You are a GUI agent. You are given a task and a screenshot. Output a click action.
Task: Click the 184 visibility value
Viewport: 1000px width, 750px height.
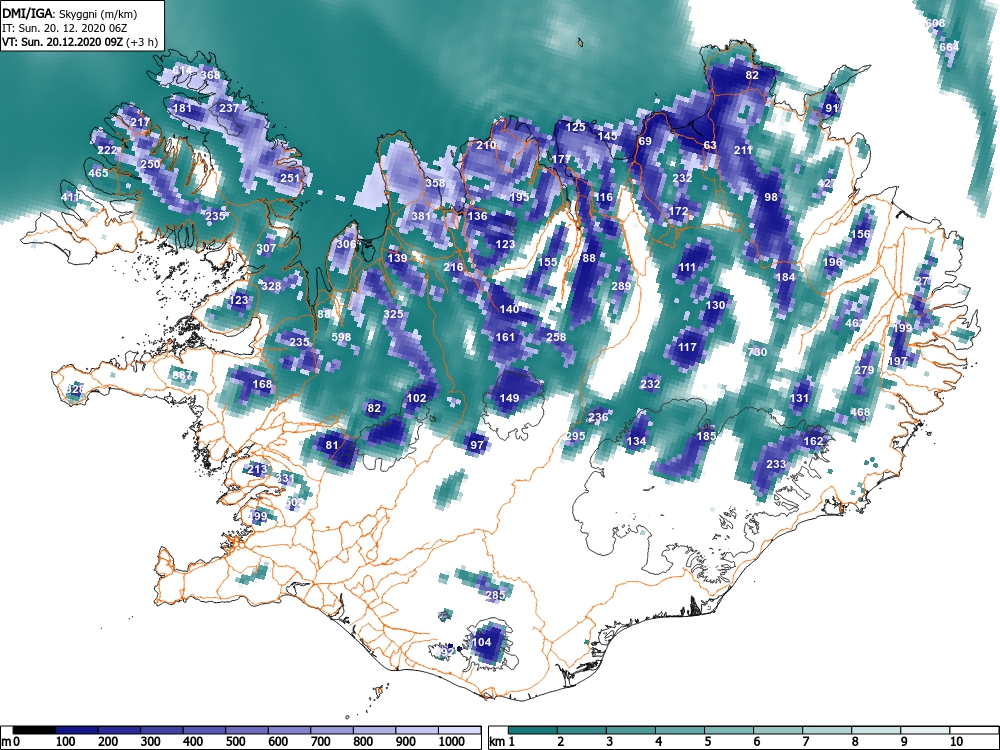[x=785, y=277]
